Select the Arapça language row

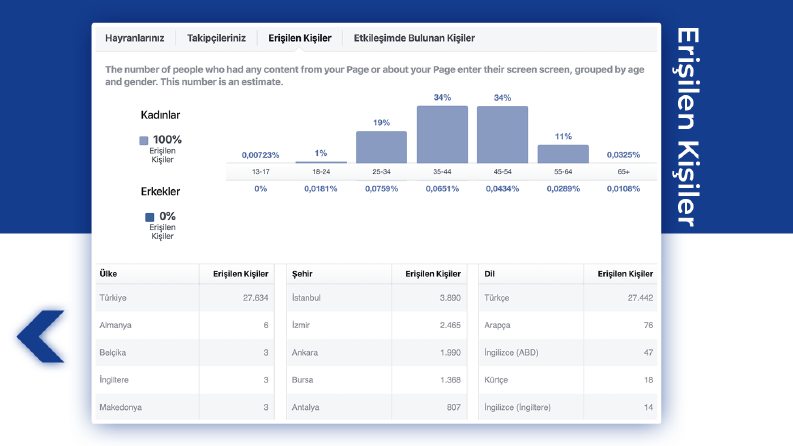click(x=568, y=325)
